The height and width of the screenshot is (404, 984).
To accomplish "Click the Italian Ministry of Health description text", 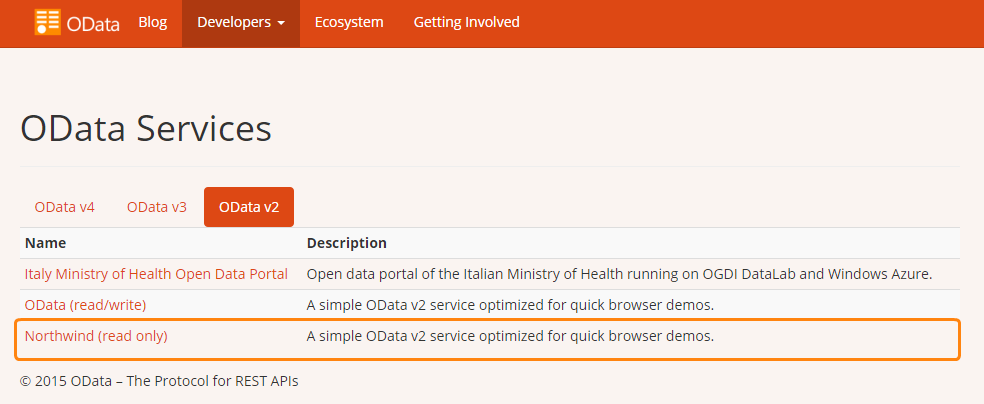I will coord(619,274).
